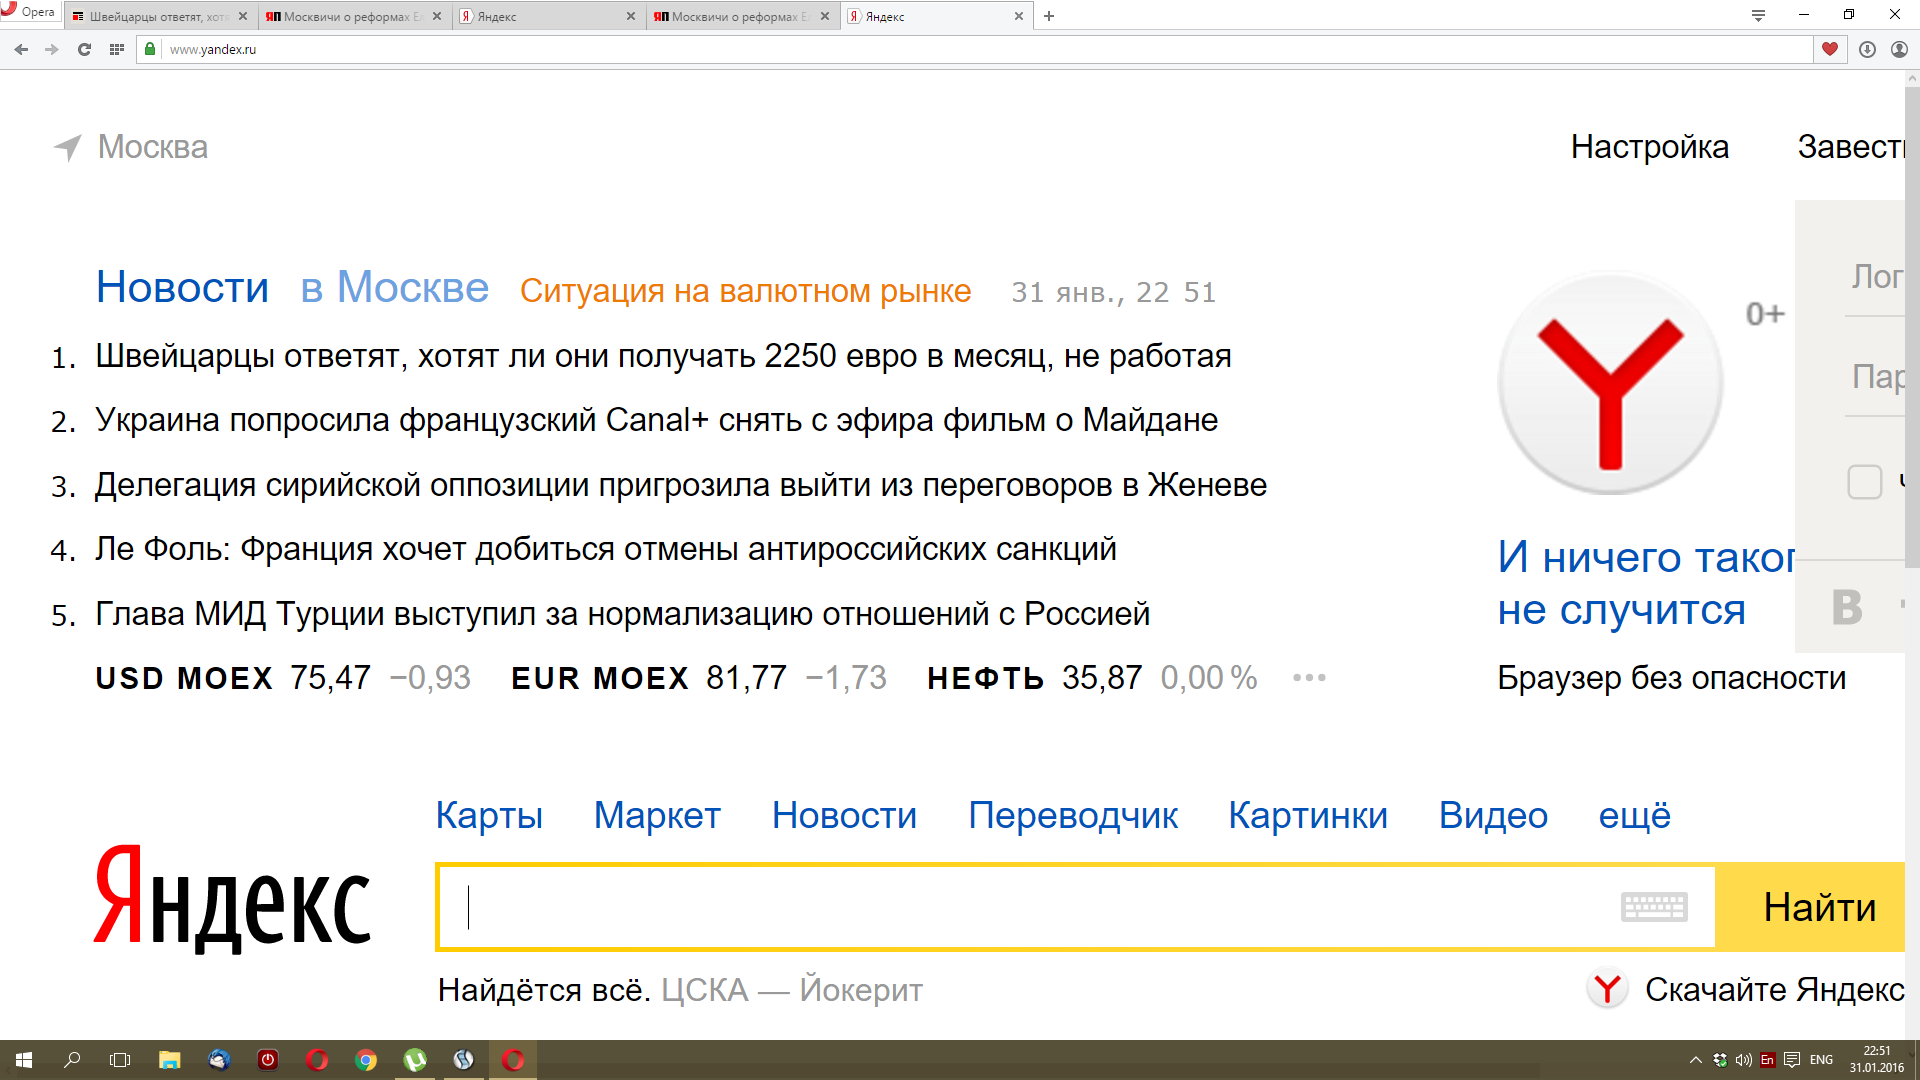Viewport: 1920px width, 1080px height.
Task: Open the Speed Dial grid icon
Action: click(x=116, y=49)
